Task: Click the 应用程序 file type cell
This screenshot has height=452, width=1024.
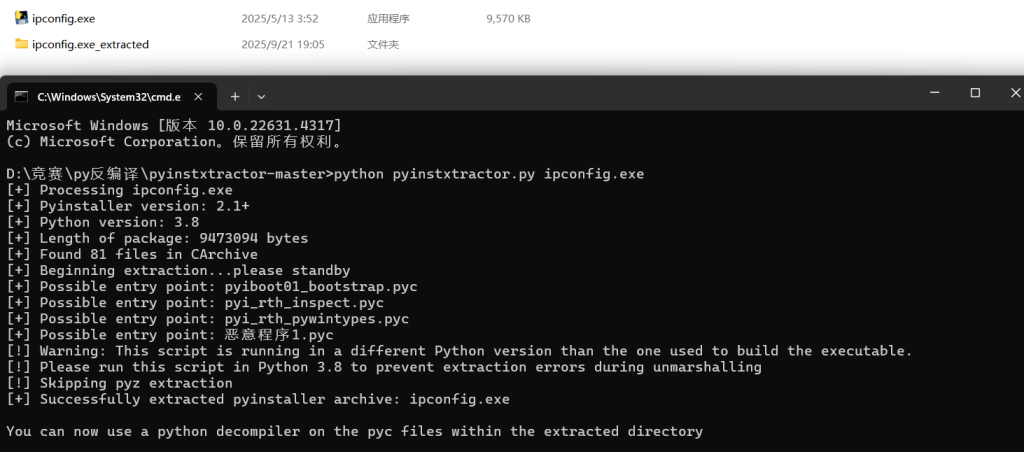Action: 388,18
